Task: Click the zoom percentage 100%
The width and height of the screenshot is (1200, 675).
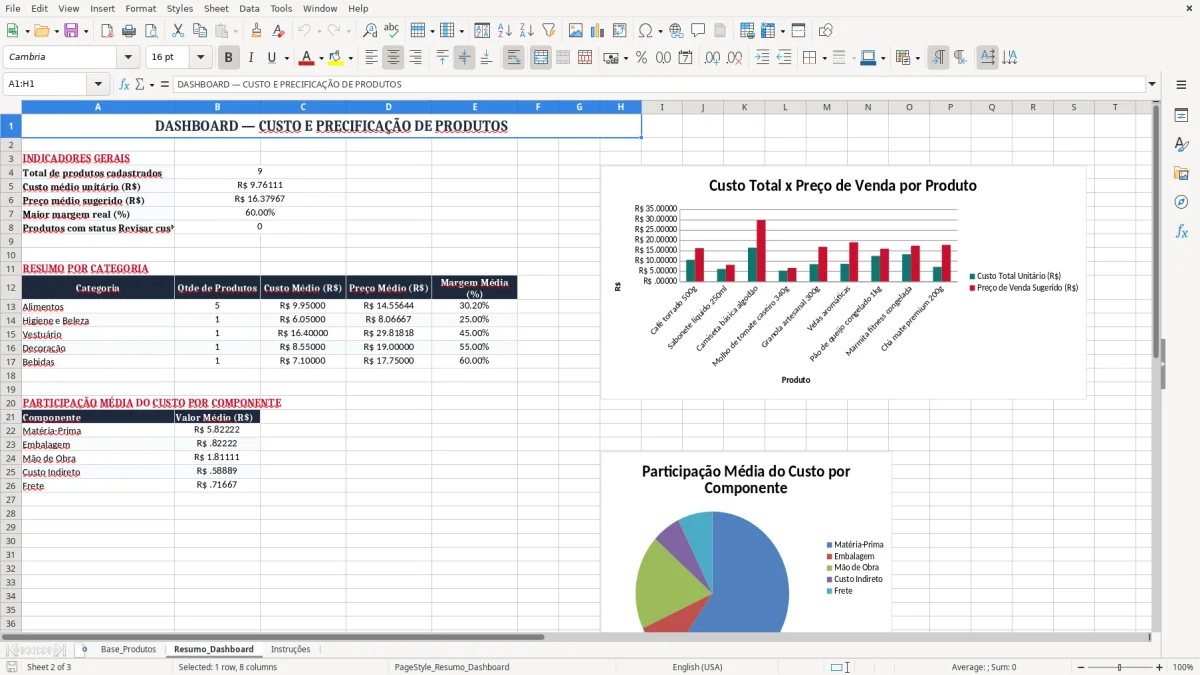Action: coord(1183,667)
